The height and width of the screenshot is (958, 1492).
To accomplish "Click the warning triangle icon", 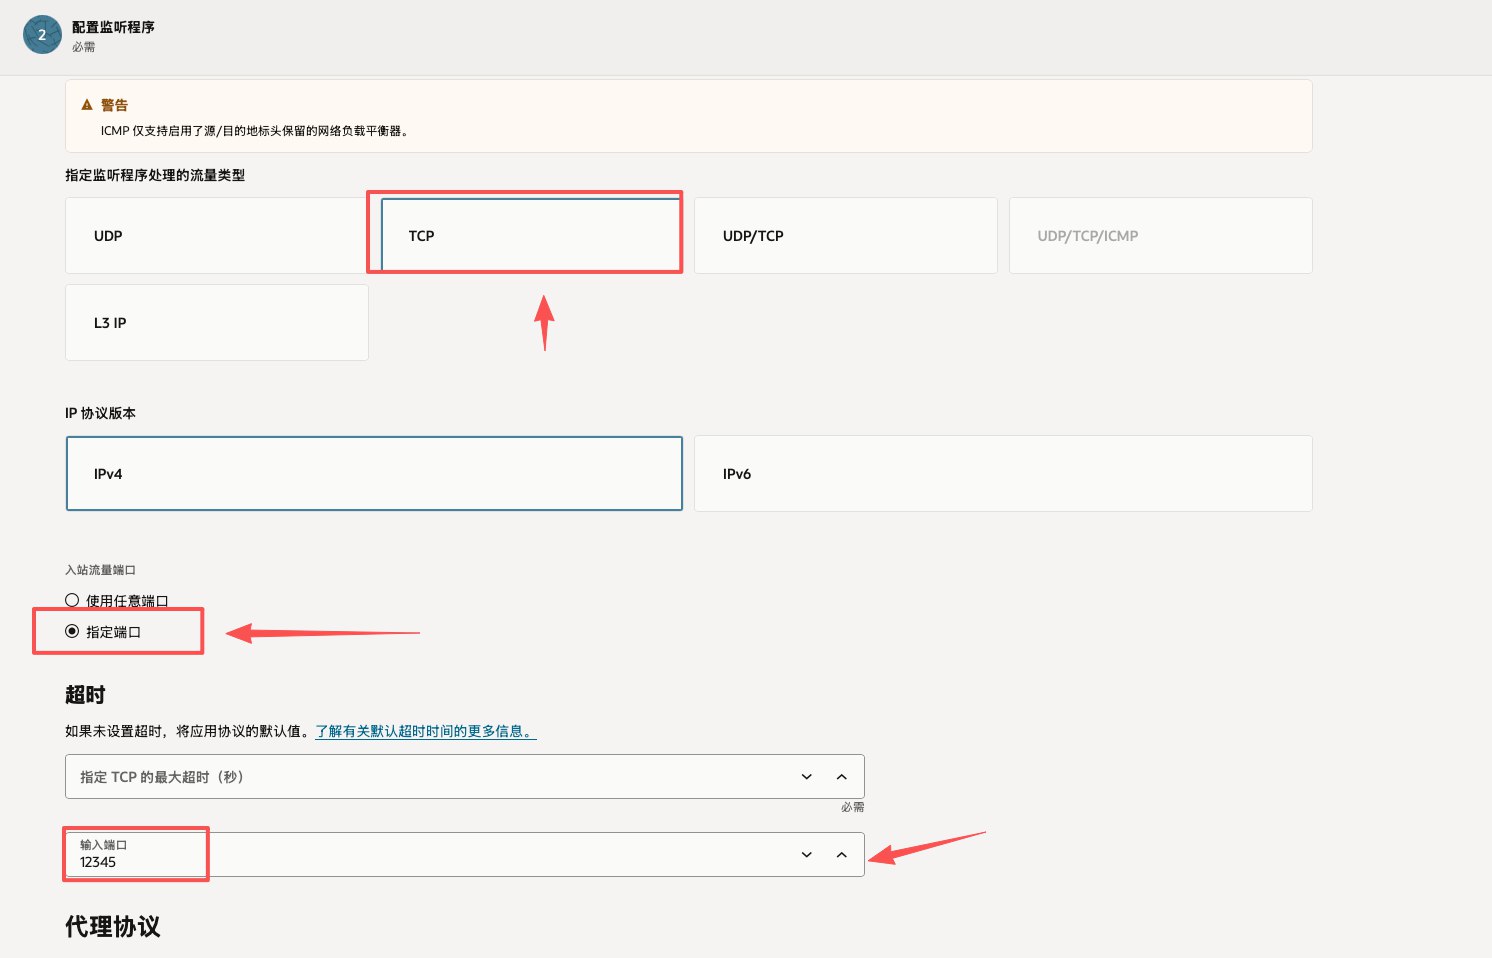I will [x=87, y=105].
